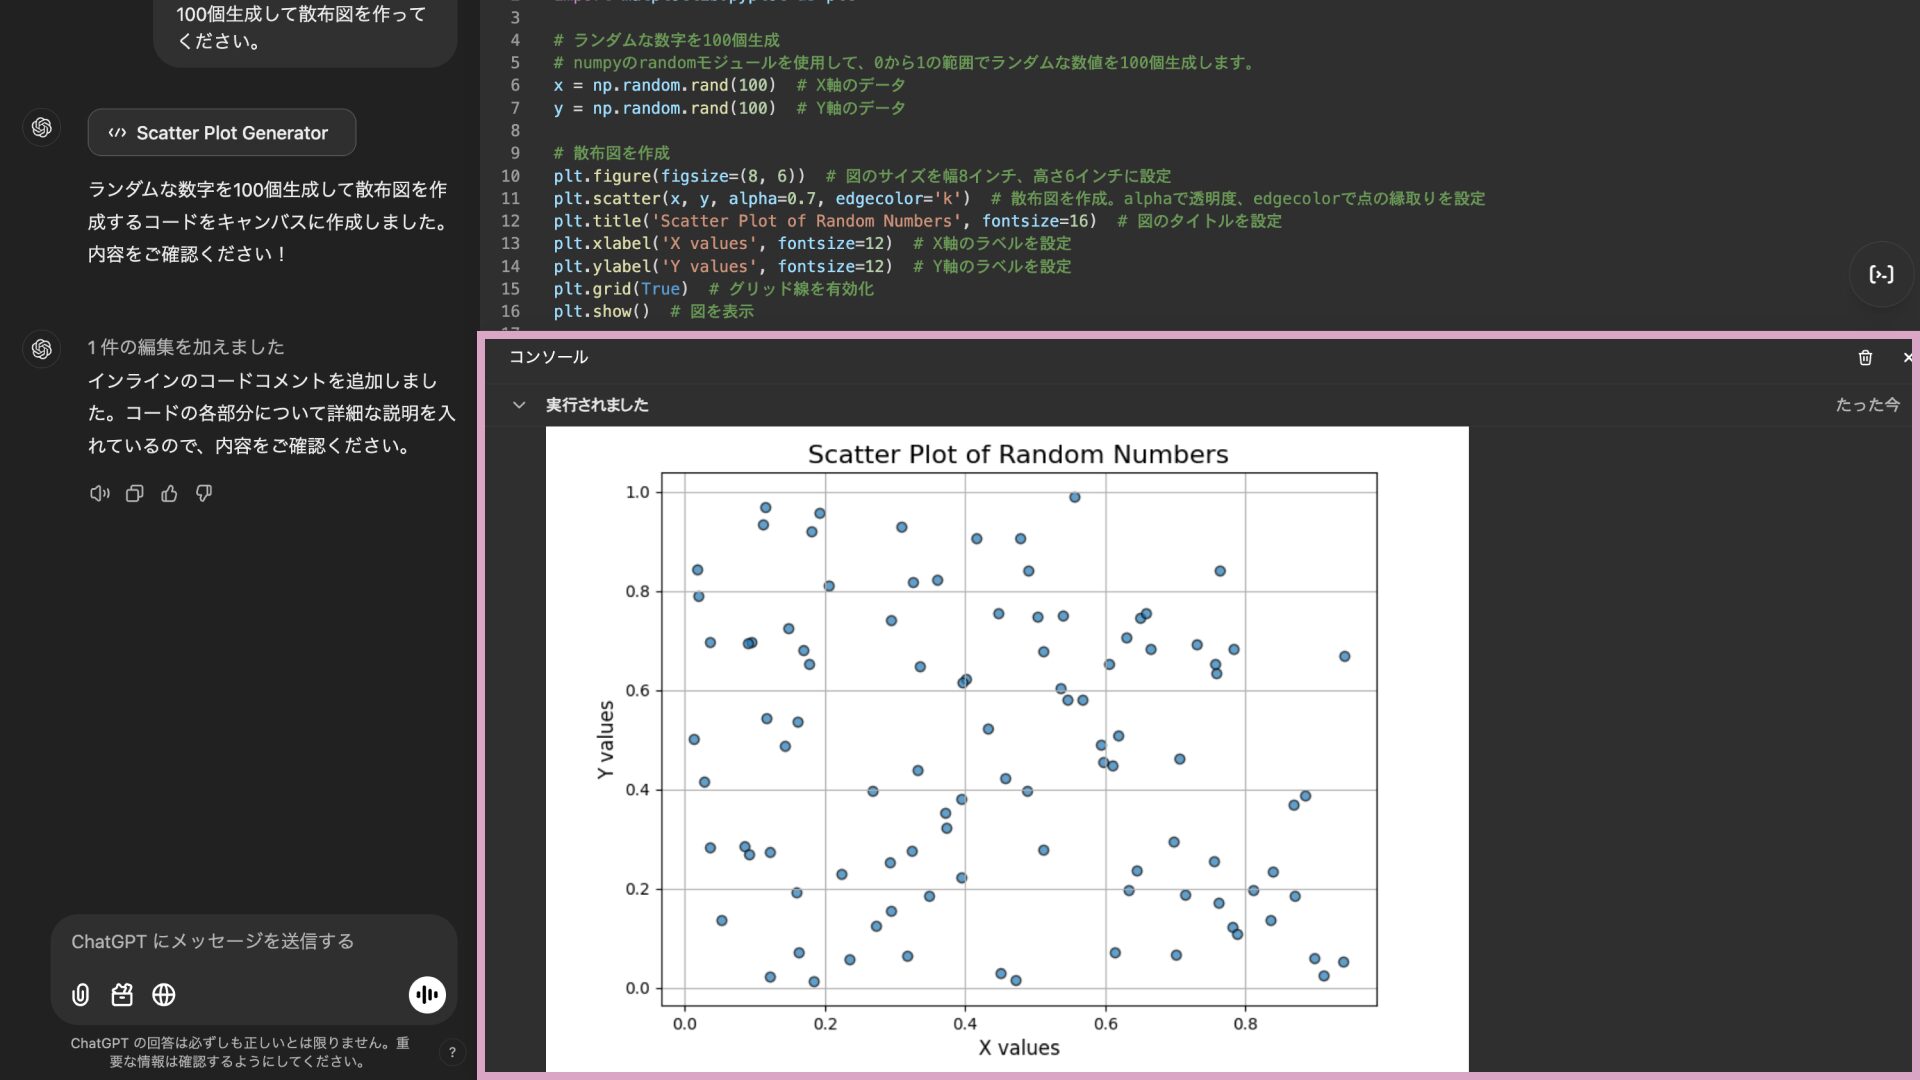The image size is (1920, 1080).
Task: Clear the console with the trash icon
Action: pyautogui.click(x=1865, y=357)
